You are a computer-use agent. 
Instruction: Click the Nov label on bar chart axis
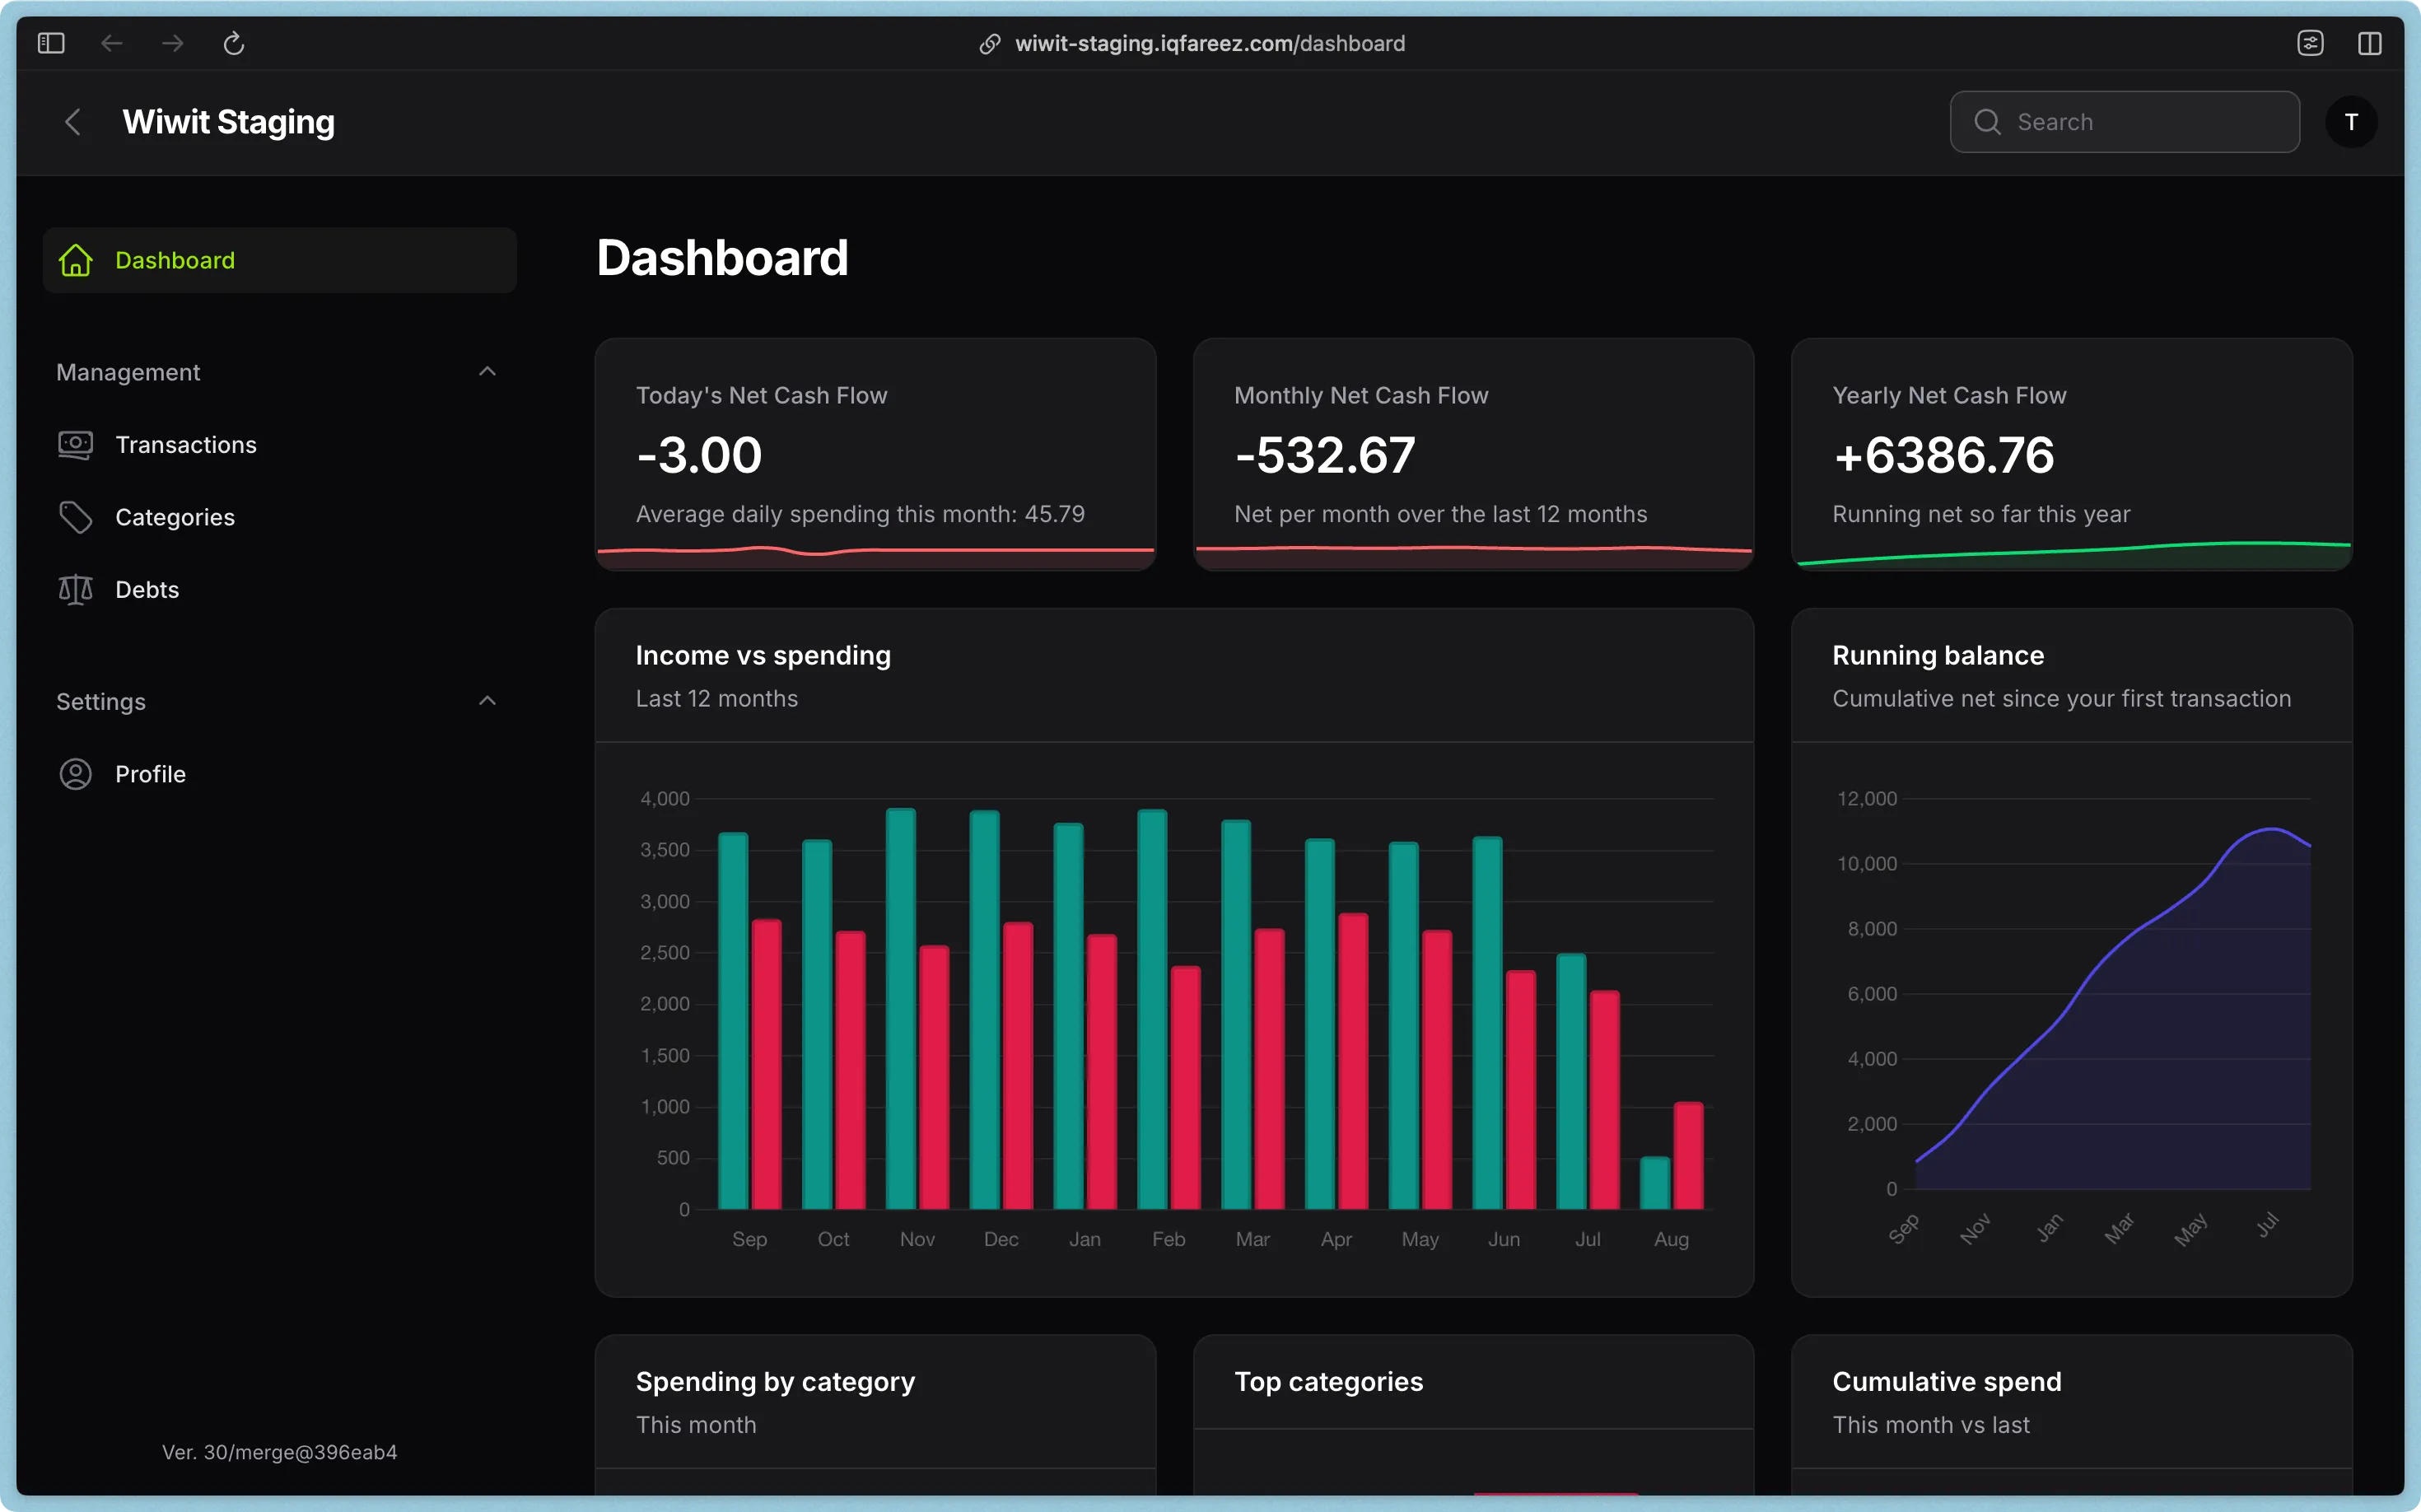(x=917, y=1240)
